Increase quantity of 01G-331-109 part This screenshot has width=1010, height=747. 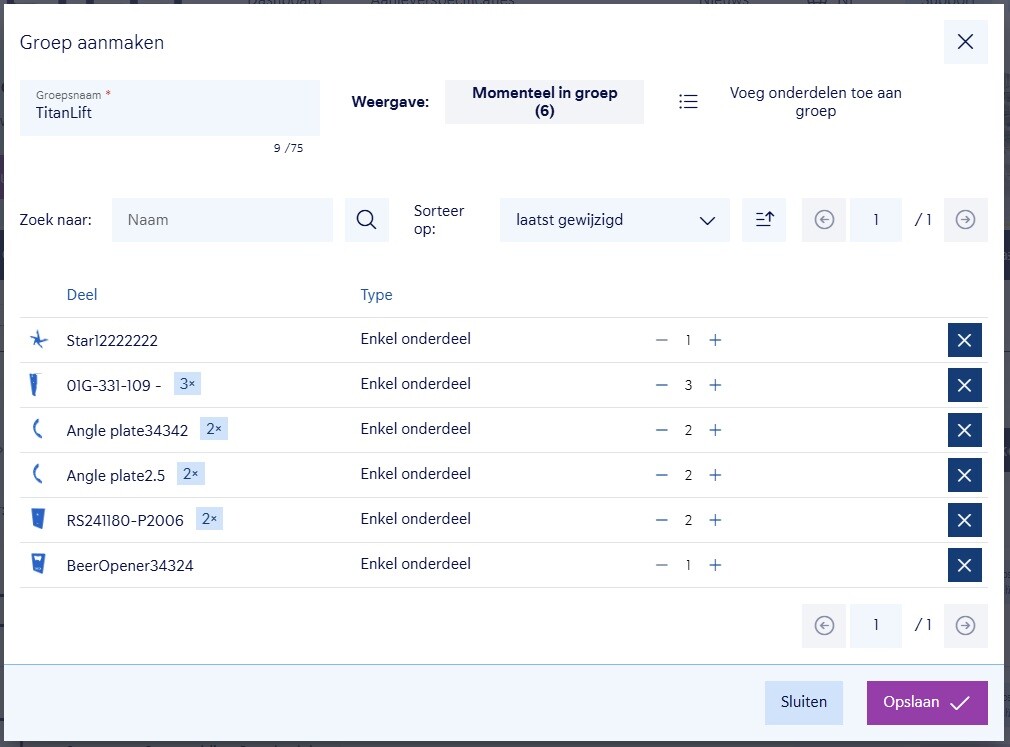(x=715, y=385)
